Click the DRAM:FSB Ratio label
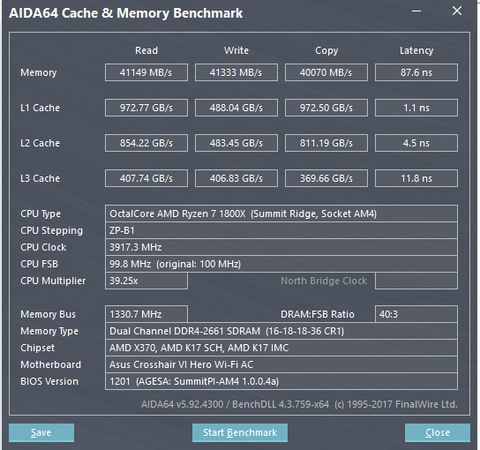 point(317,314)
